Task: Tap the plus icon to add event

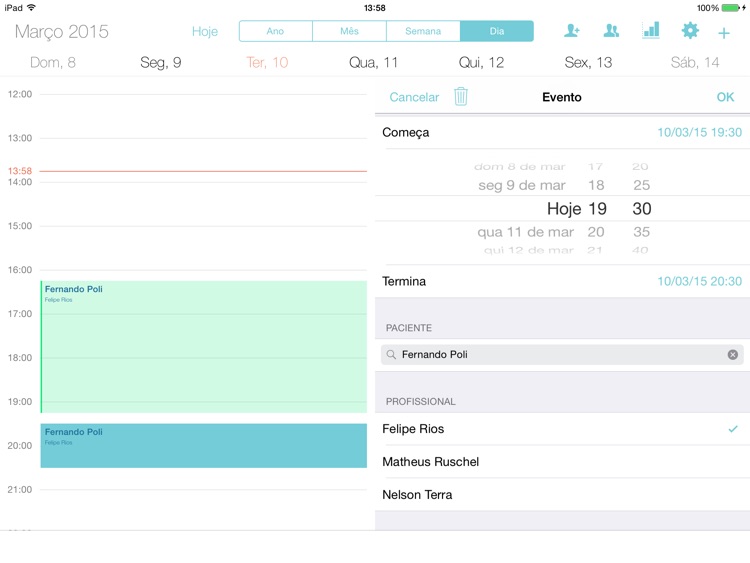Action: (x=724, y=33)
